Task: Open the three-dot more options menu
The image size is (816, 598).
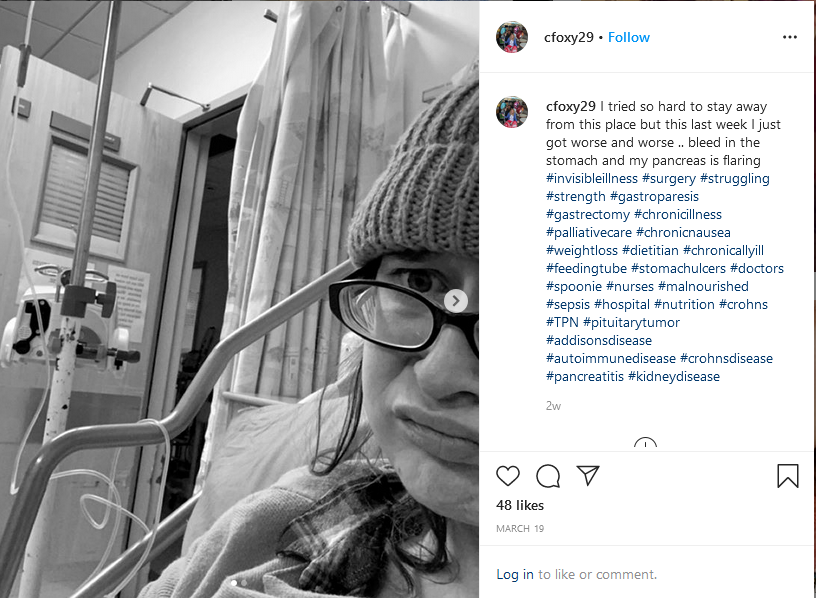Action: click(x=789, y=37)
